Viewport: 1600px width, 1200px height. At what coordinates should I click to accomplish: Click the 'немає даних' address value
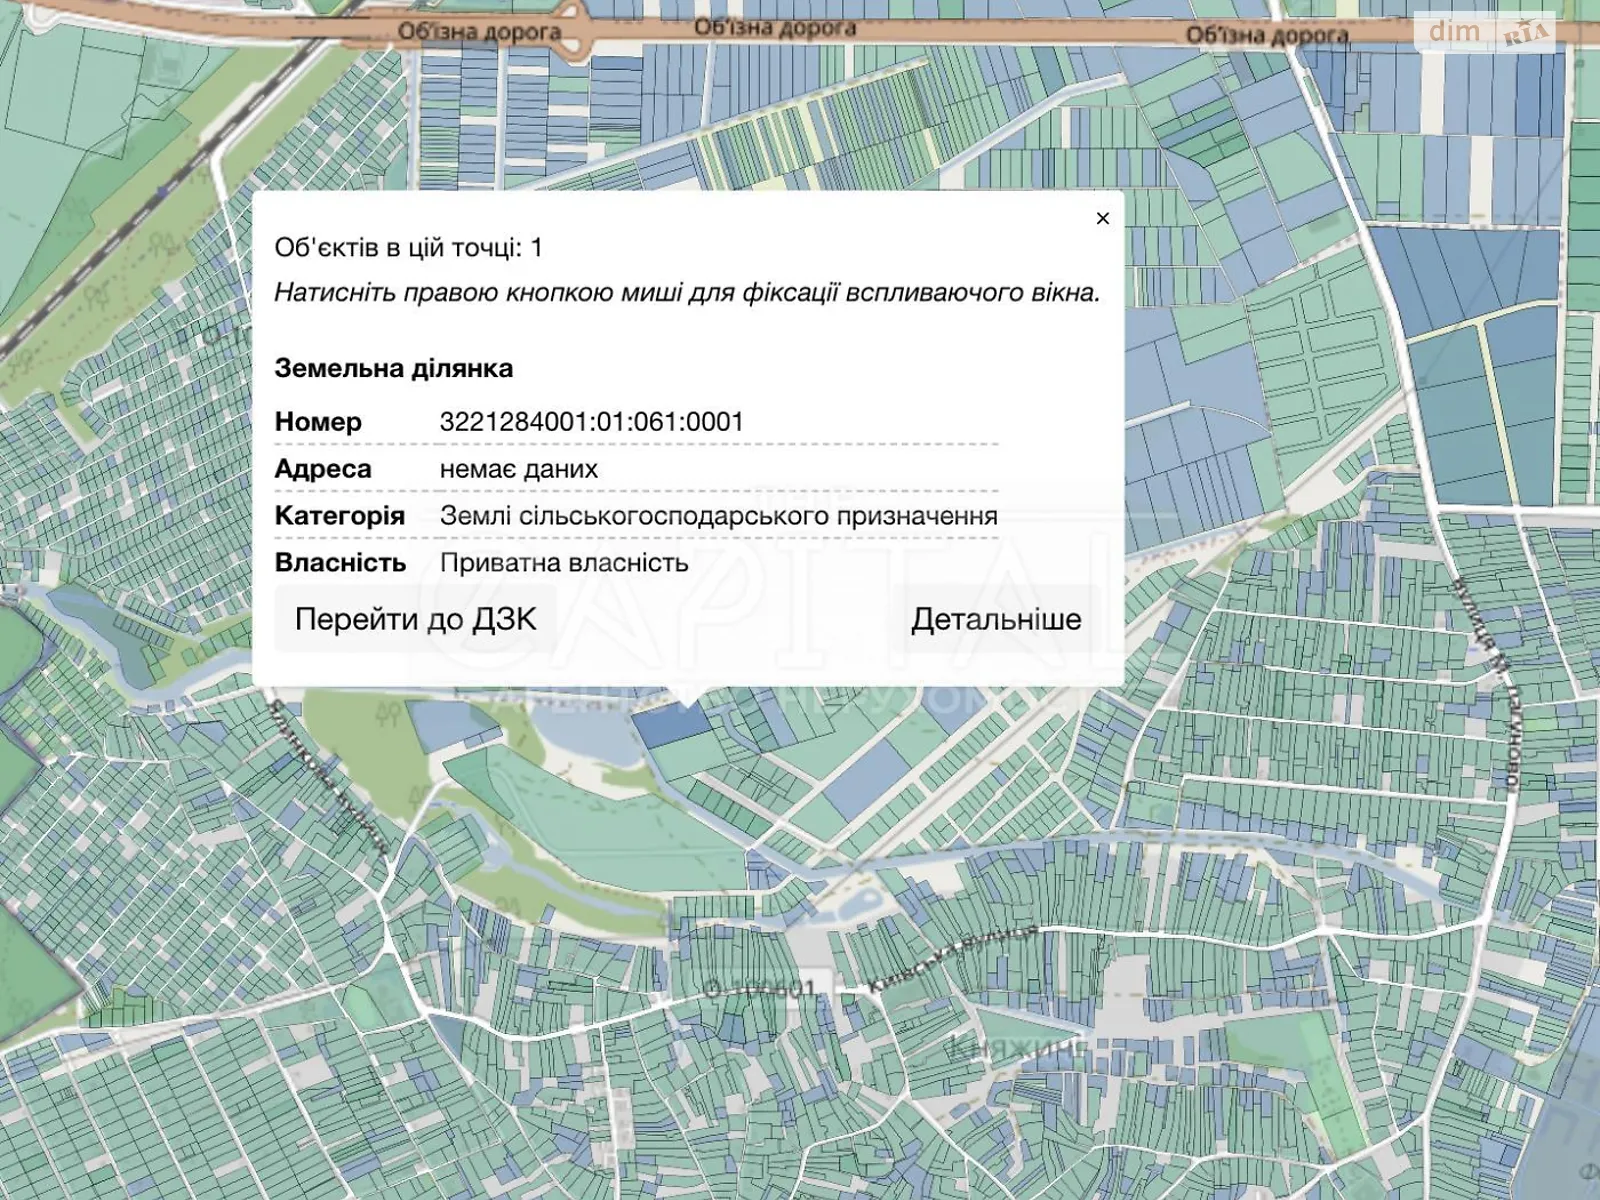coord(518,469)
